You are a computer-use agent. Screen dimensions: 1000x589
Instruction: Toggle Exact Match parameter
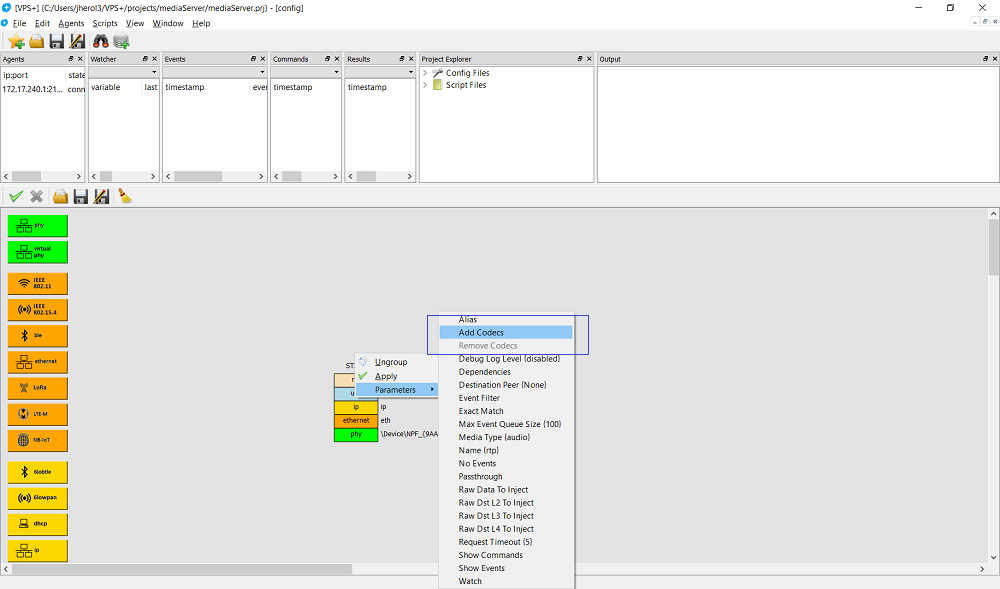(481, 411)
